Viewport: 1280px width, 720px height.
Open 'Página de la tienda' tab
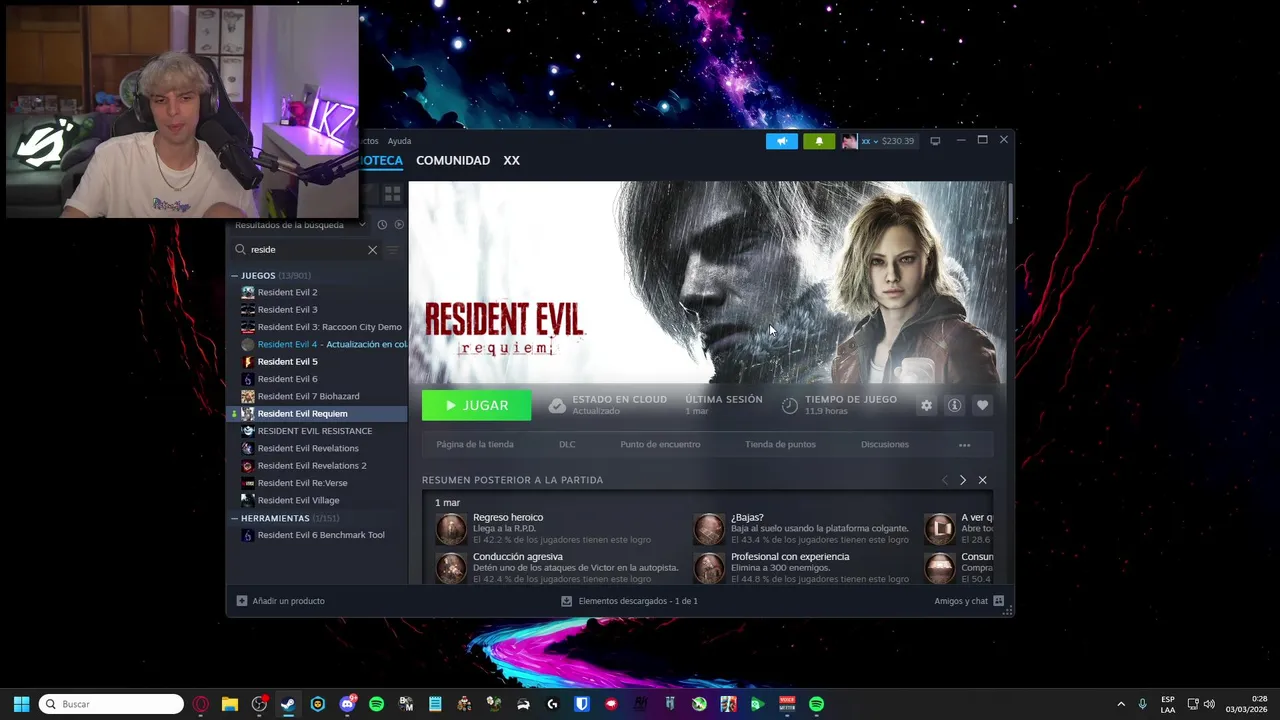click(x=475, y=444)
